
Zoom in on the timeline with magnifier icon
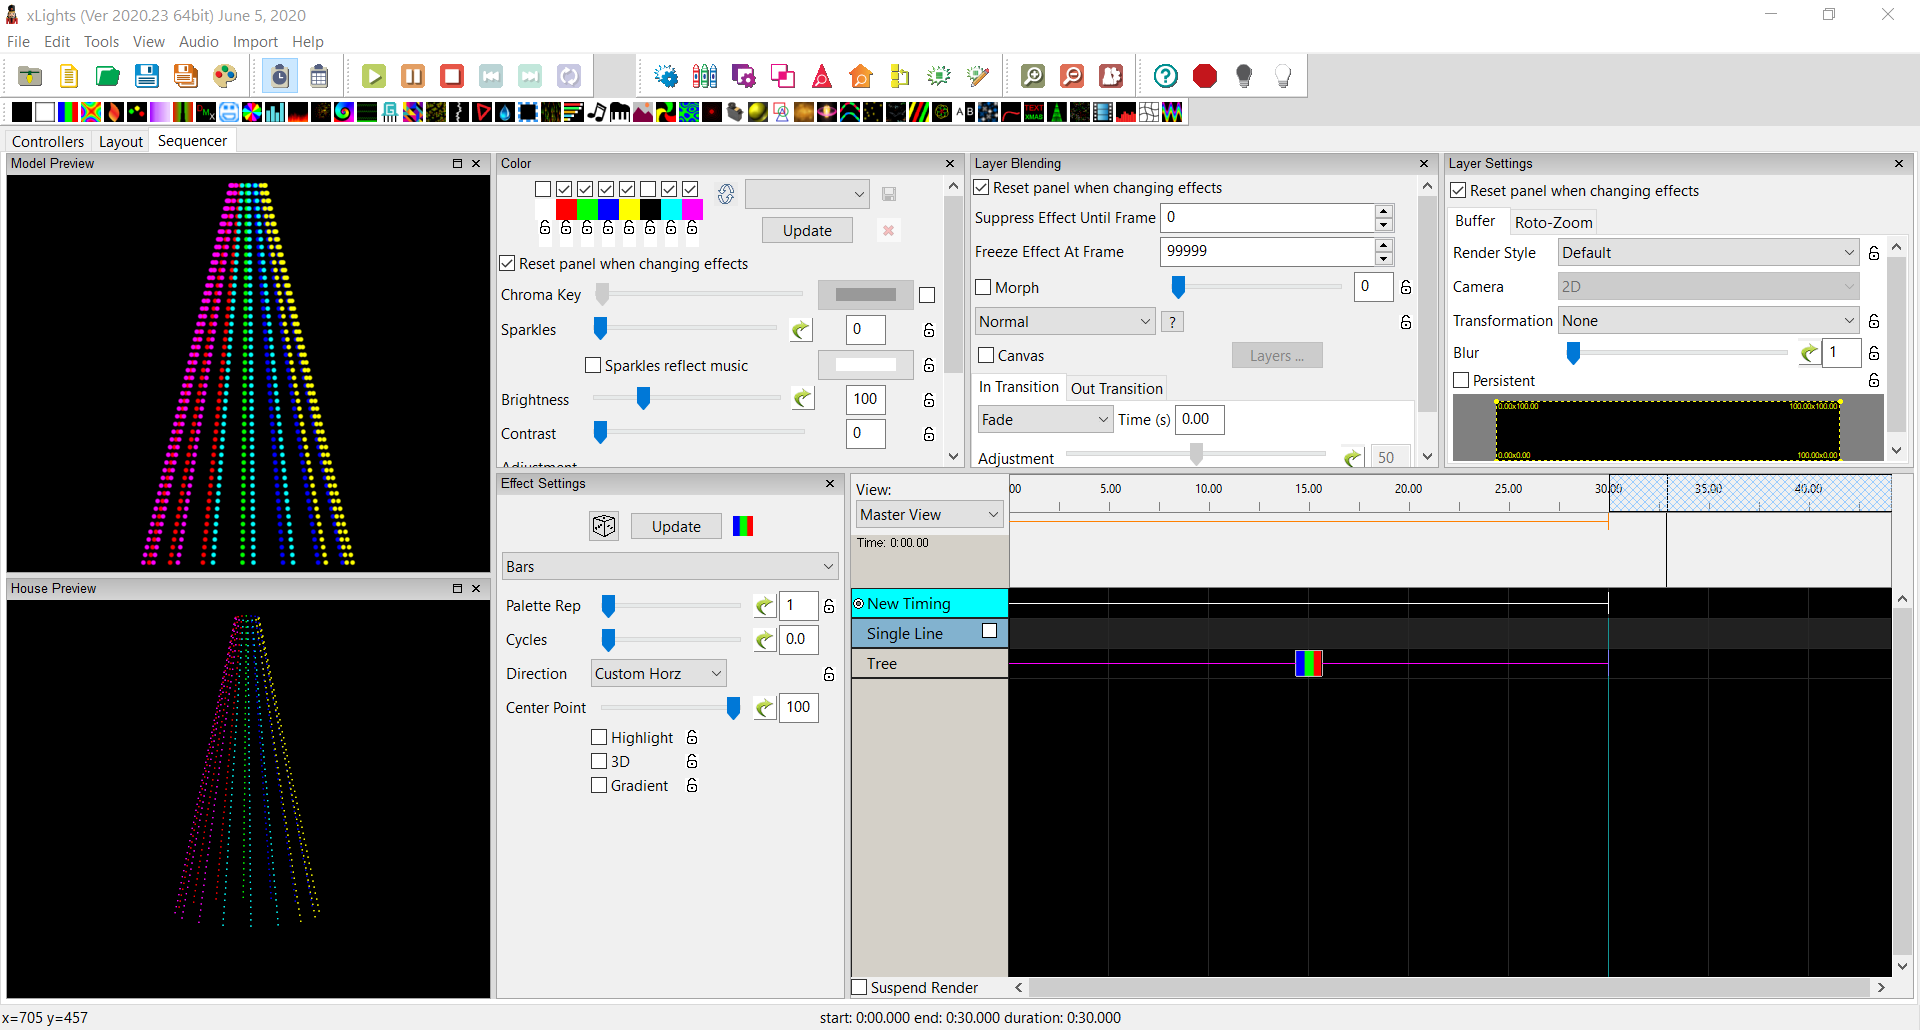point(1033,75)
